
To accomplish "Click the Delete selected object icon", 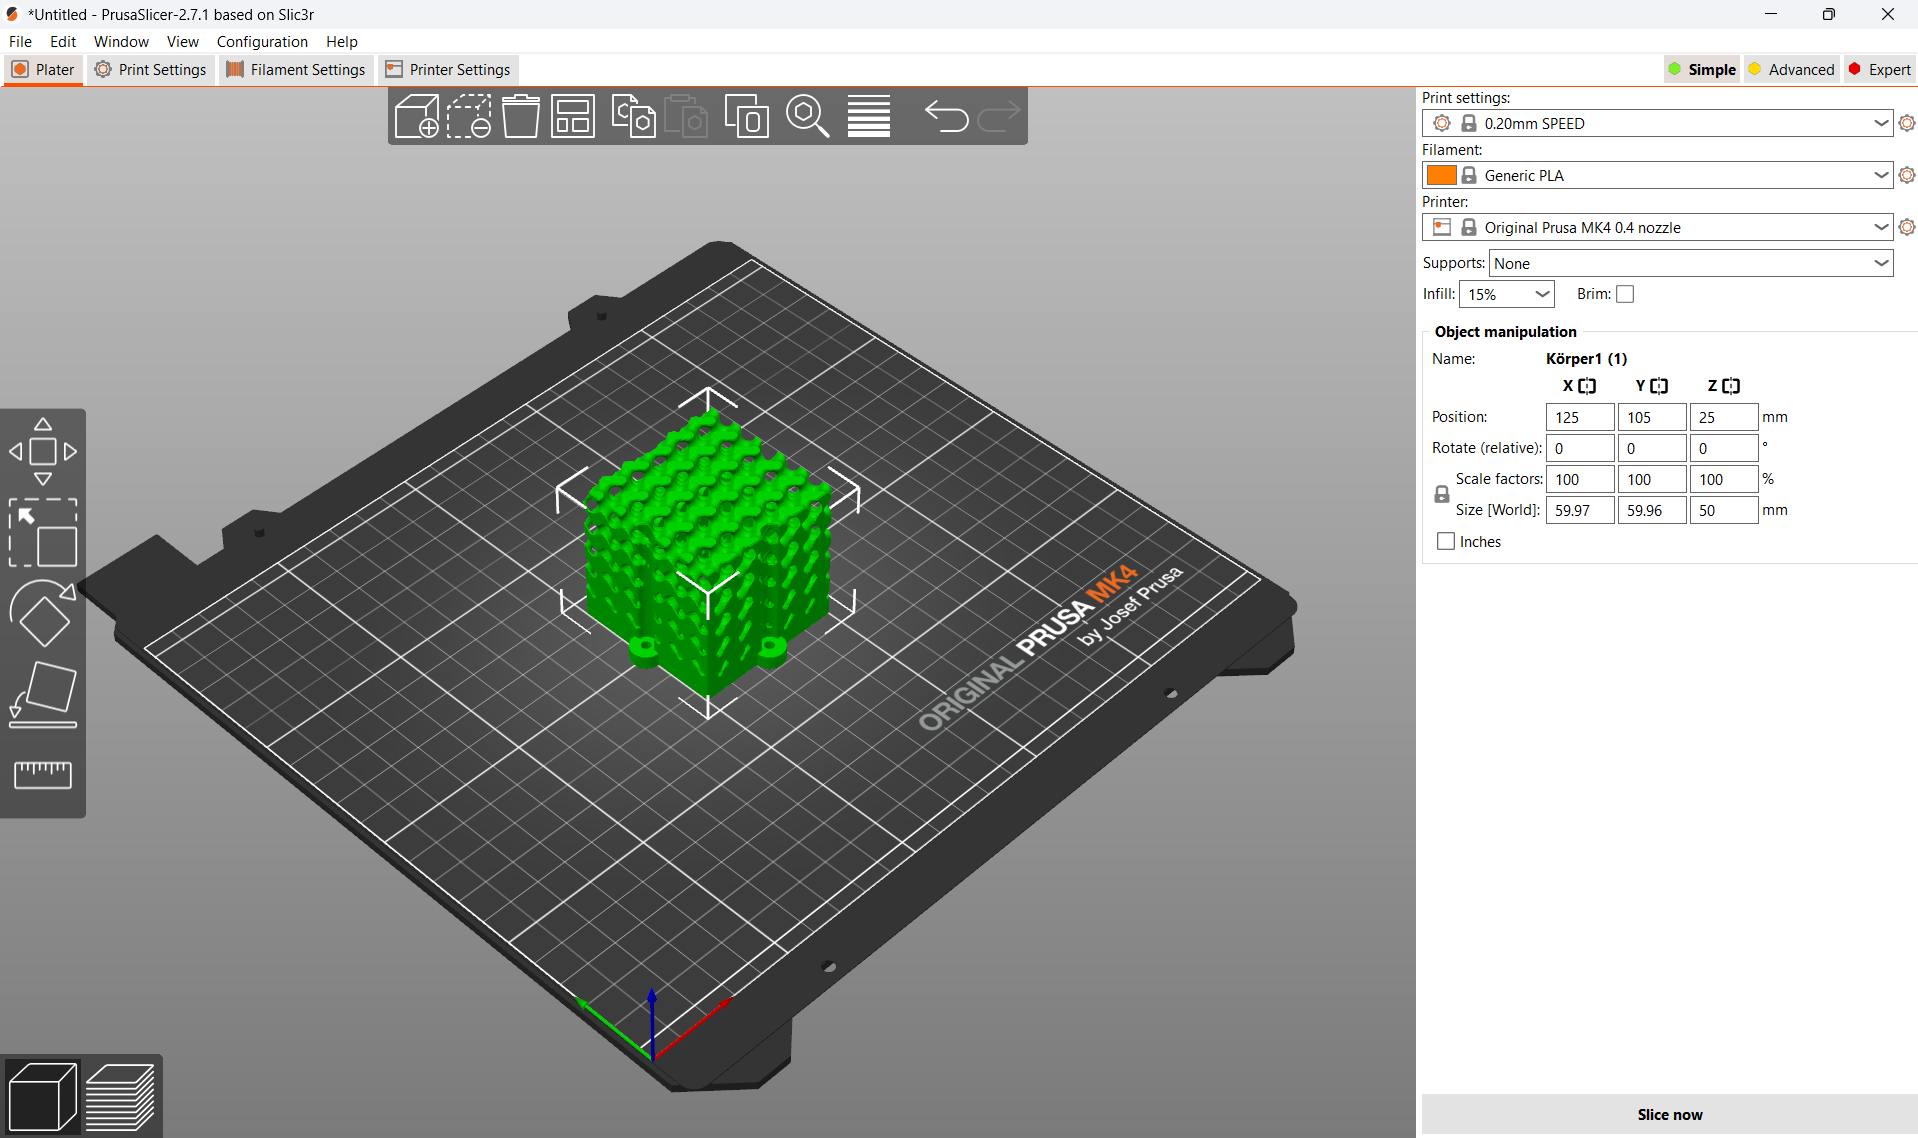I will pyautogui.click(x=469, y=116).
